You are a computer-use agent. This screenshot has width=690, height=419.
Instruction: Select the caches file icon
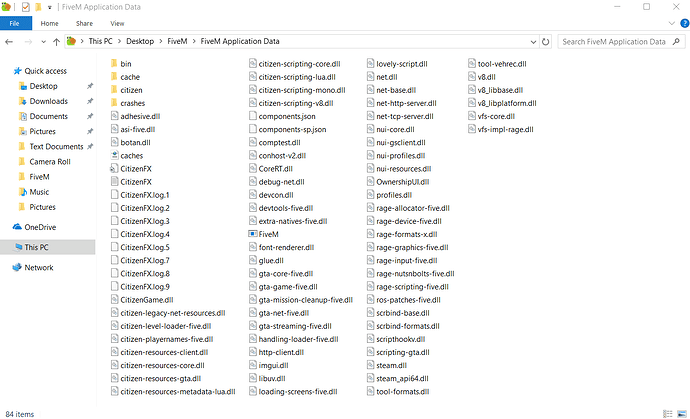click(114, 155)
